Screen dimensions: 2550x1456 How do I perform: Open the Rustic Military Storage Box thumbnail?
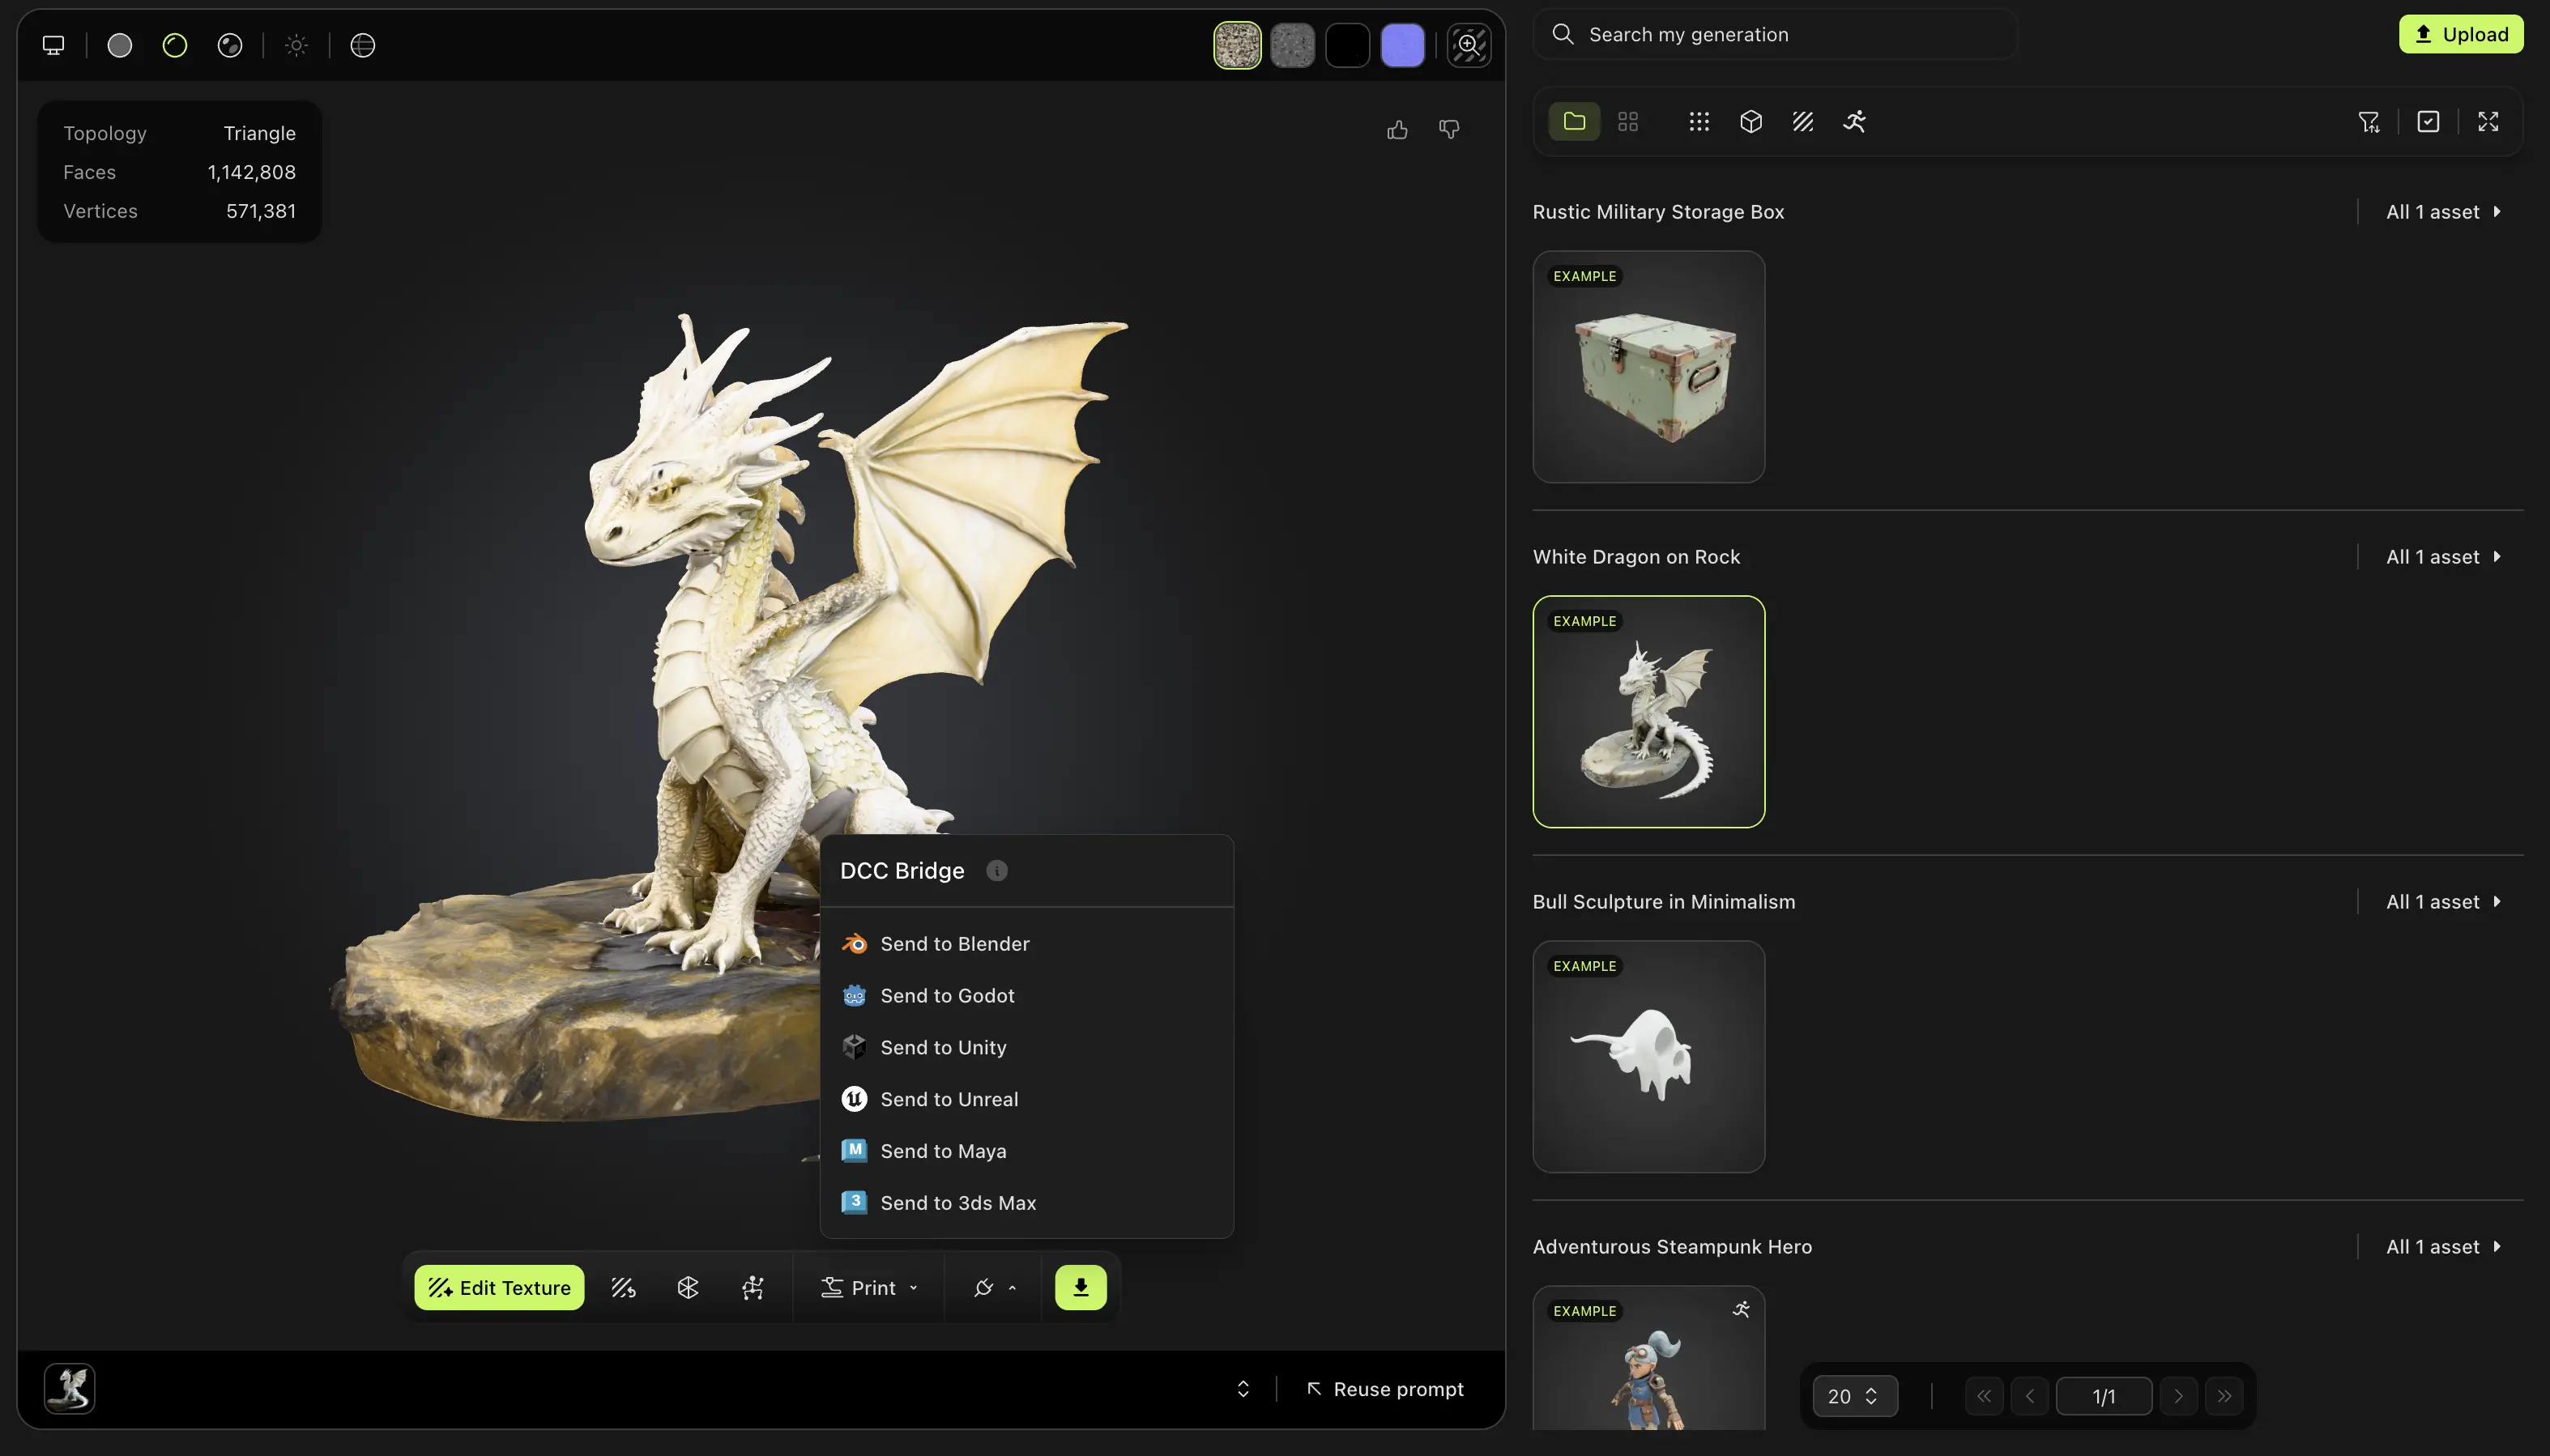pyautogui.click(x=1648, y=367)
